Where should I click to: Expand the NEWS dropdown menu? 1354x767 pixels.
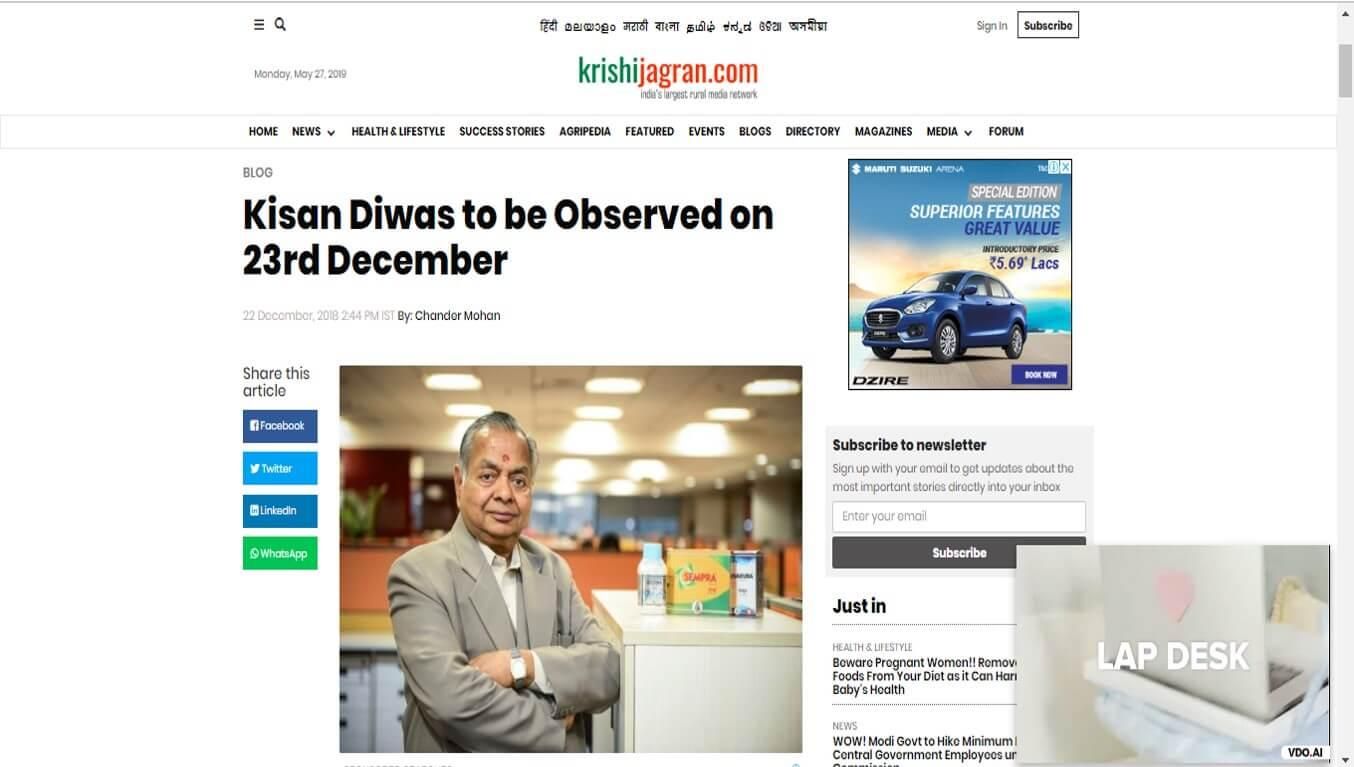[x=314, y=132]
